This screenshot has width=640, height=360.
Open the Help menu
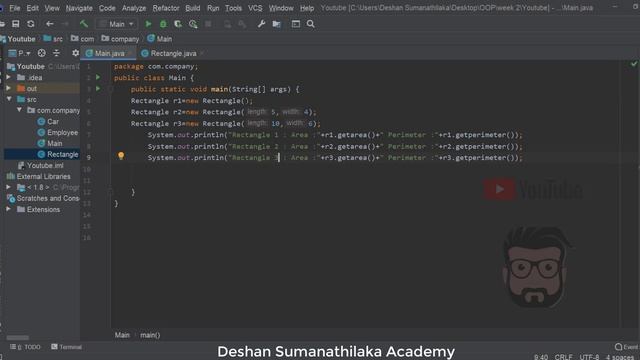coord(307,8)
